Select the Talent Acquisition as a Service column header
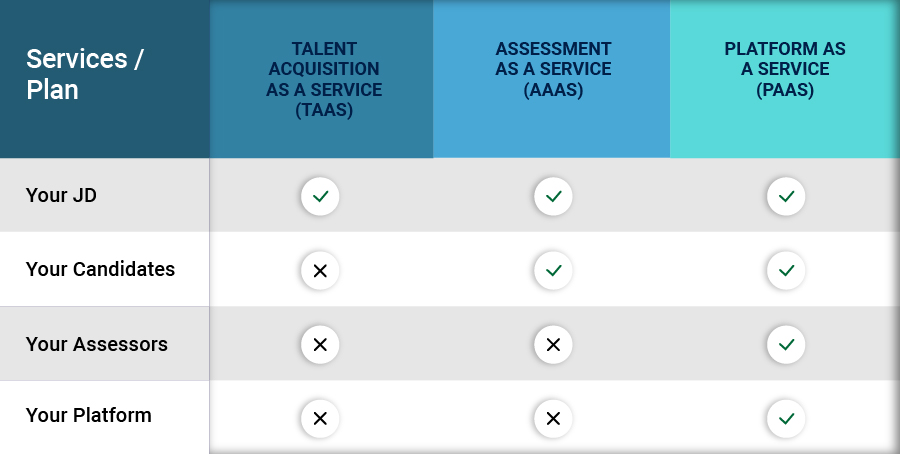Screen dimensions: 900x454 (x=322, y=79)
